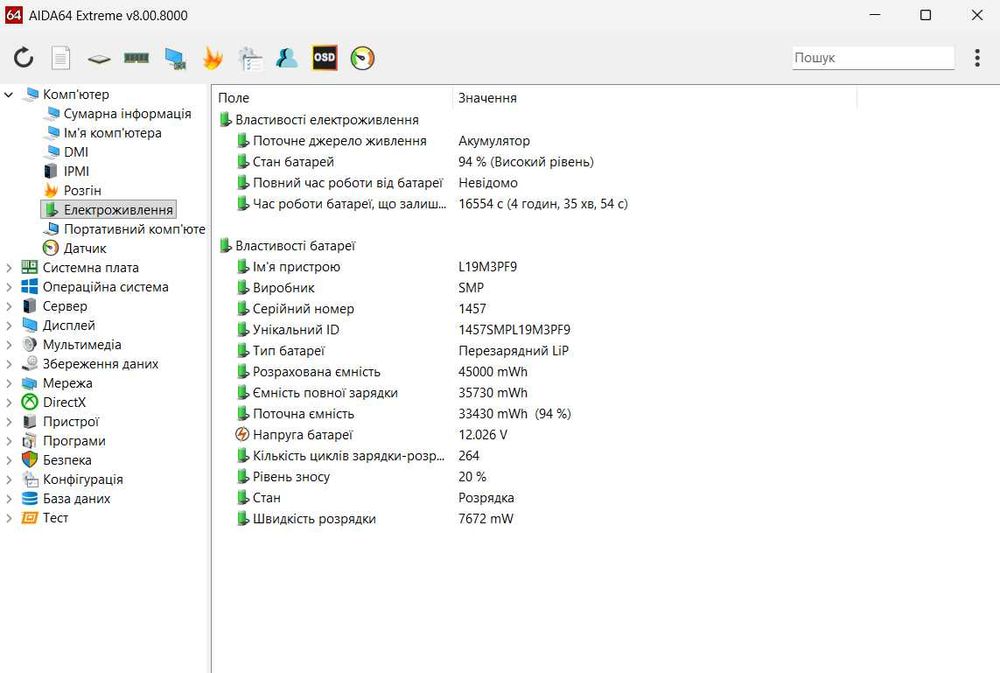This screenshot has height=673, width=1000.
Task: Click the 16554 с remaining time value
Action: 543,204
